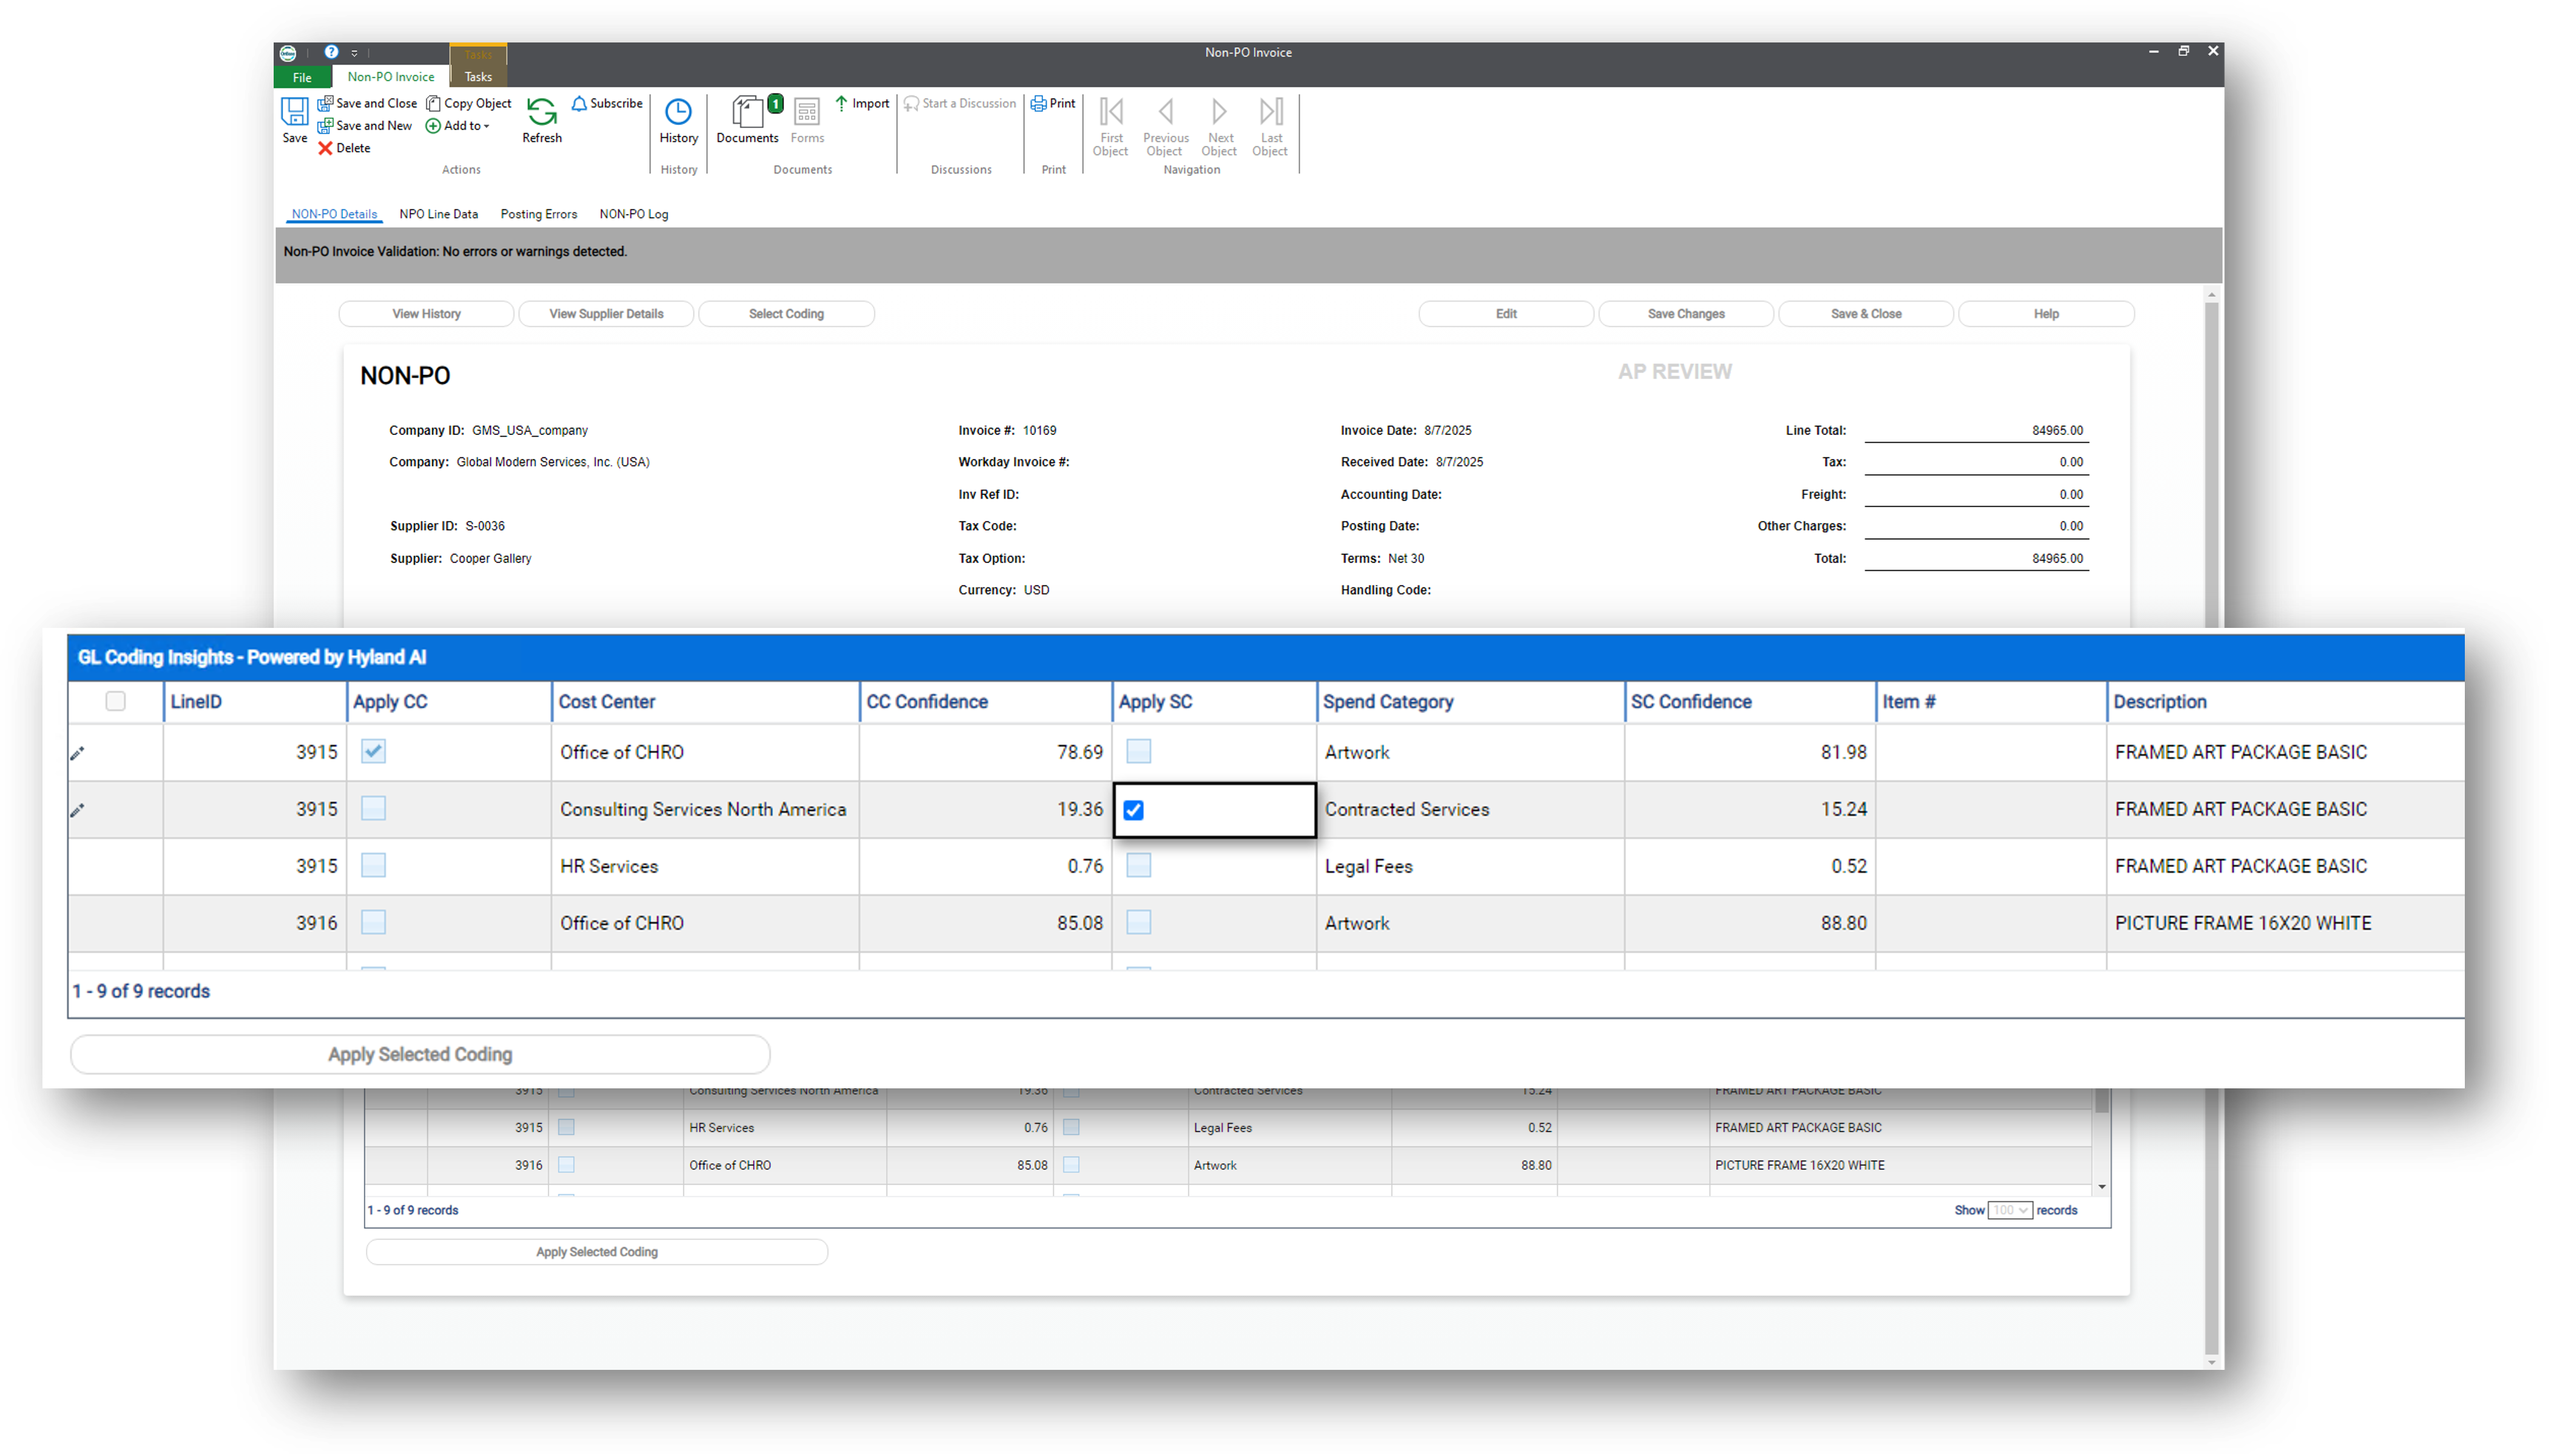The height and width of the screenshot is (1456, 2551).
Task: Open the quick access toolbar dropdown arrow
Action: [354, 53]
